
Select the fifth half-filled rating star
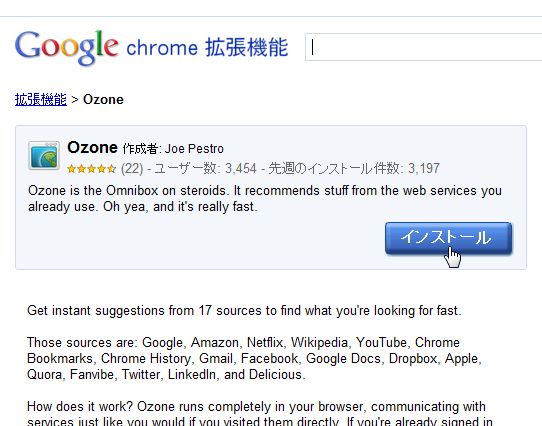pyautogui.click(x=111, y=169)
